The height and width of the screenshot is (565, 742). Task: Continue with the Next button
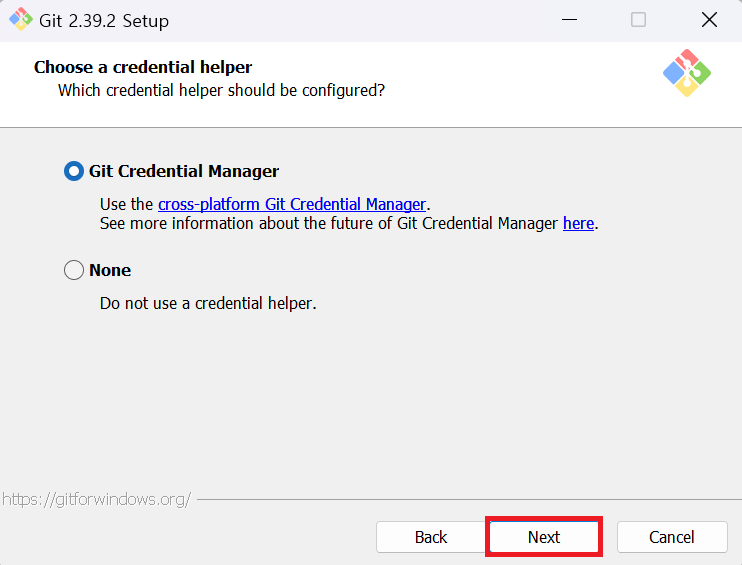[544, 537]
